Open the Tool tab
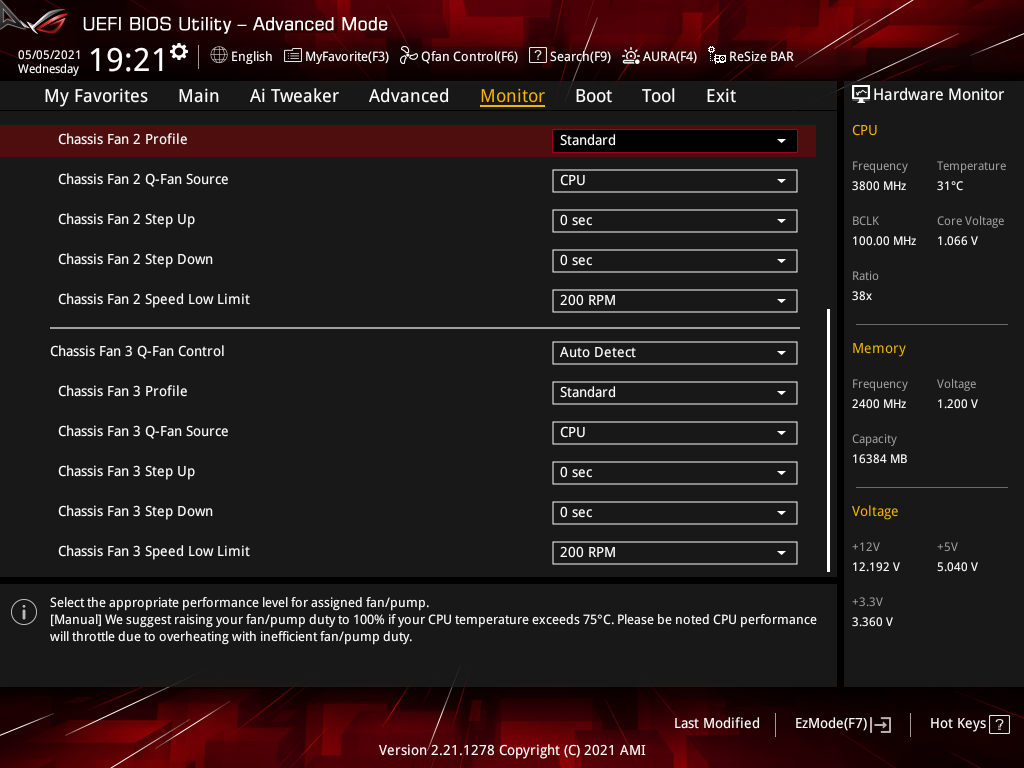The width and height of the screenshot is (1024, 768). [658, 96]
